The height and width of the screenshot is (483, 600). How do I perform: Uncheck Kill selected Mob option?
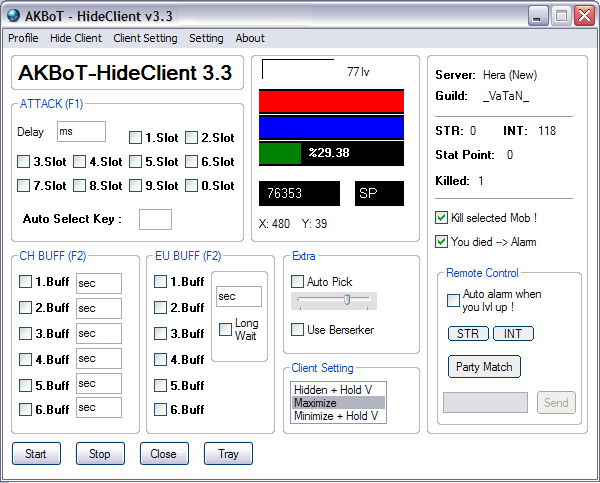tap(442, 218)
